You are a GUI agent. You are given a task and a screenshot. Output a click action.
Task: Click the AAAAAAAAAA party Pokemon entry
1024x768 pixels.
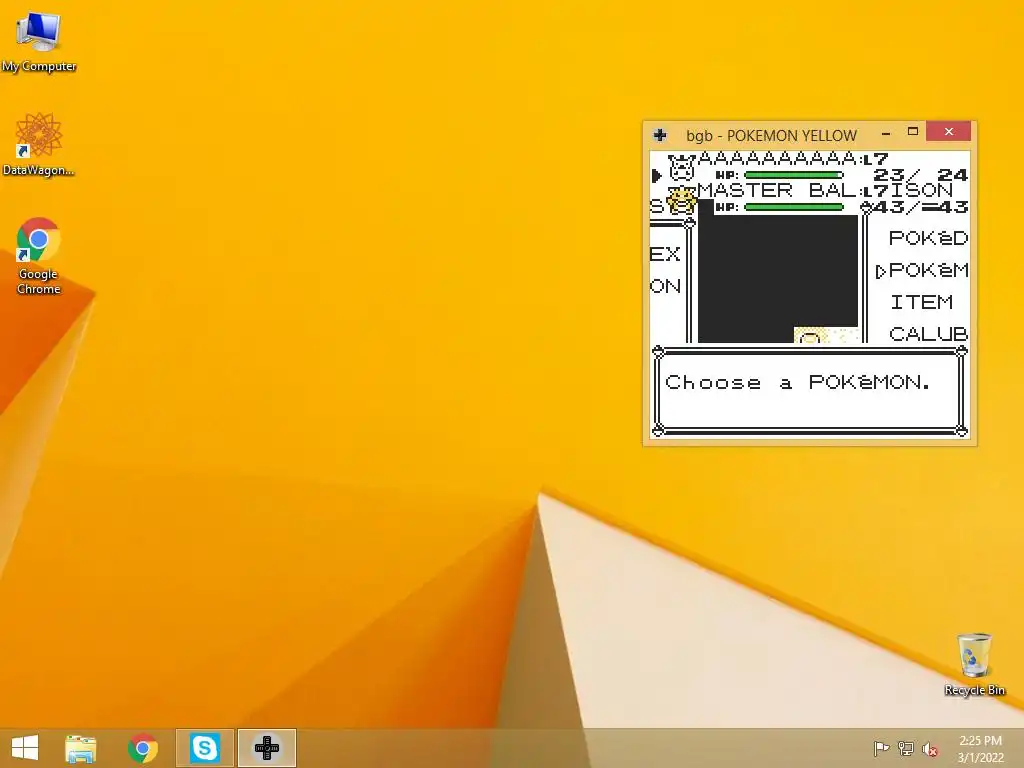pyautogui.click(x=810, y=167)
